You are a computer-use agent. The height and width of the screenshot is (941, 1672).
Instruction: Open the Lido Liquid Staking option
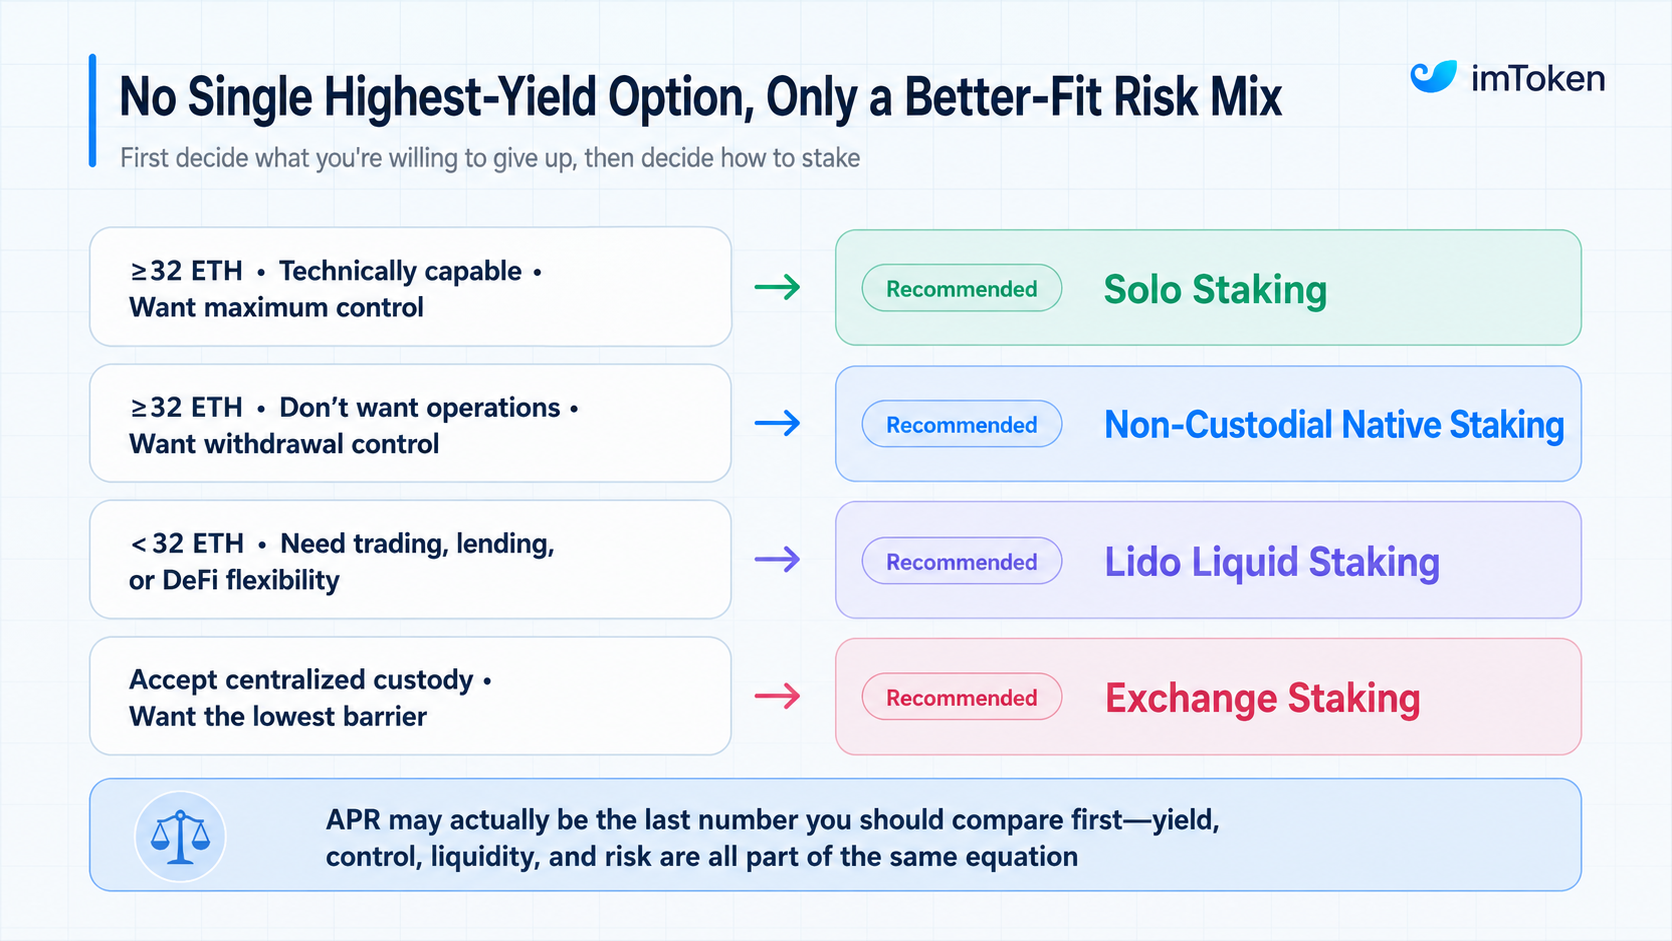(1208, 560)
